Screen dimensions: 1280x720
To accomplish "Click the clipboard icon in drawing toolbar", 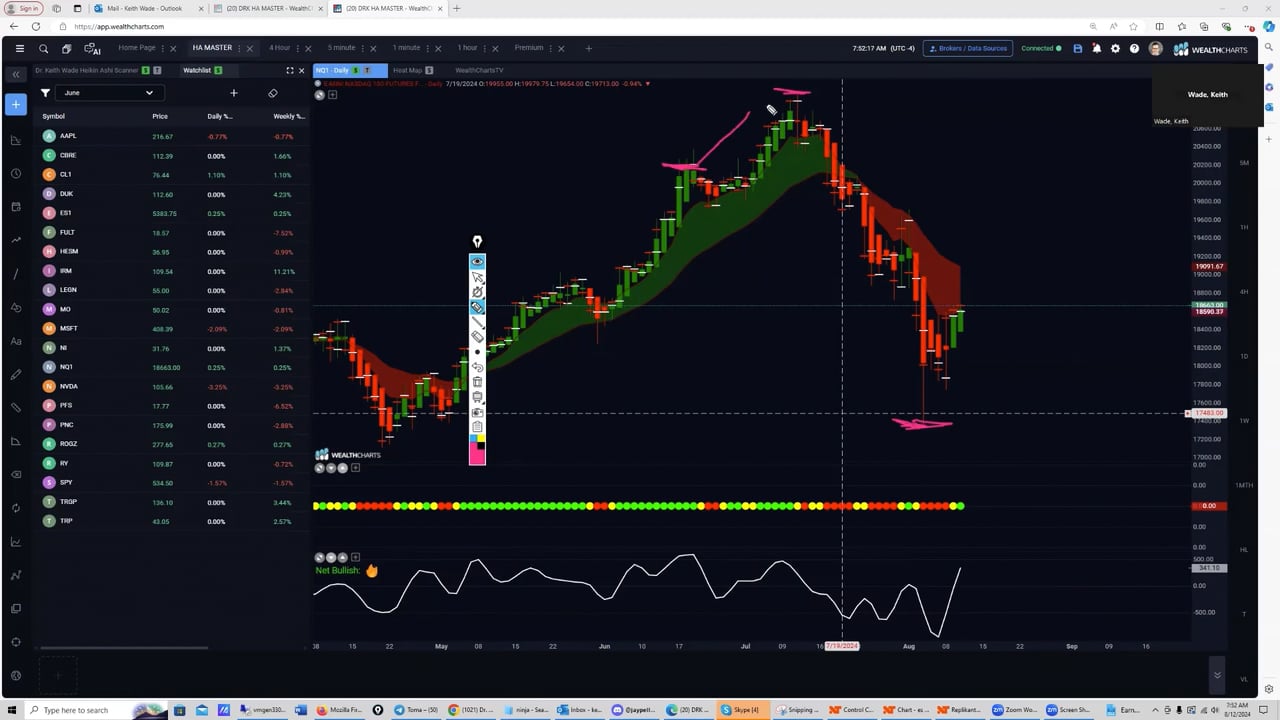I will 477,427.
